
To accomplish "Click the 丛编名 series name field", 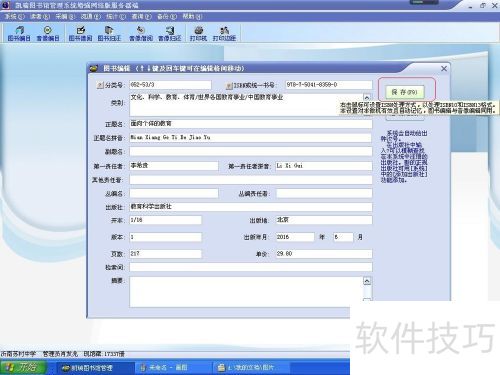I will tap(174, 193).
